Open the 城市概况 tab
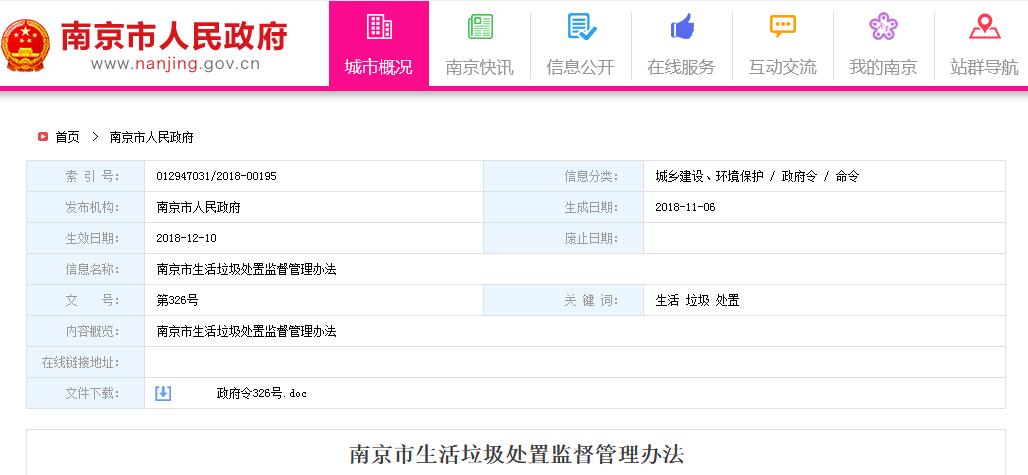1028x475 pixels. coord(379,68)
